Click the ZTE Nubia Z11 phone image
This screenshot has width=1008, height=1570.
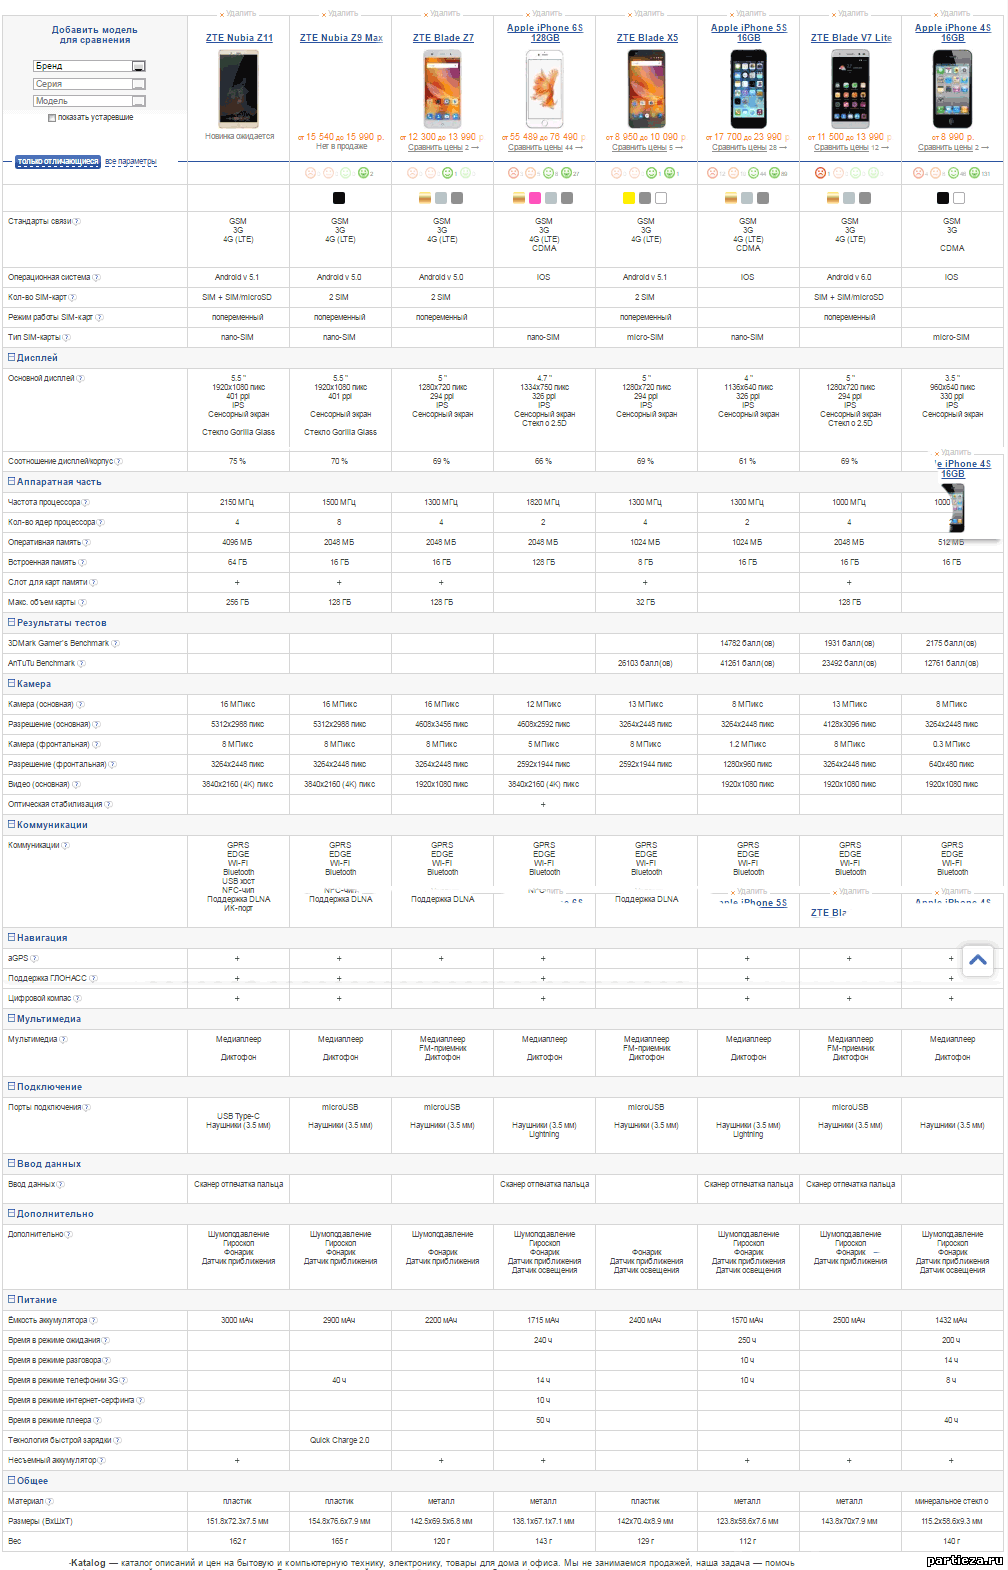coord(239,88)
